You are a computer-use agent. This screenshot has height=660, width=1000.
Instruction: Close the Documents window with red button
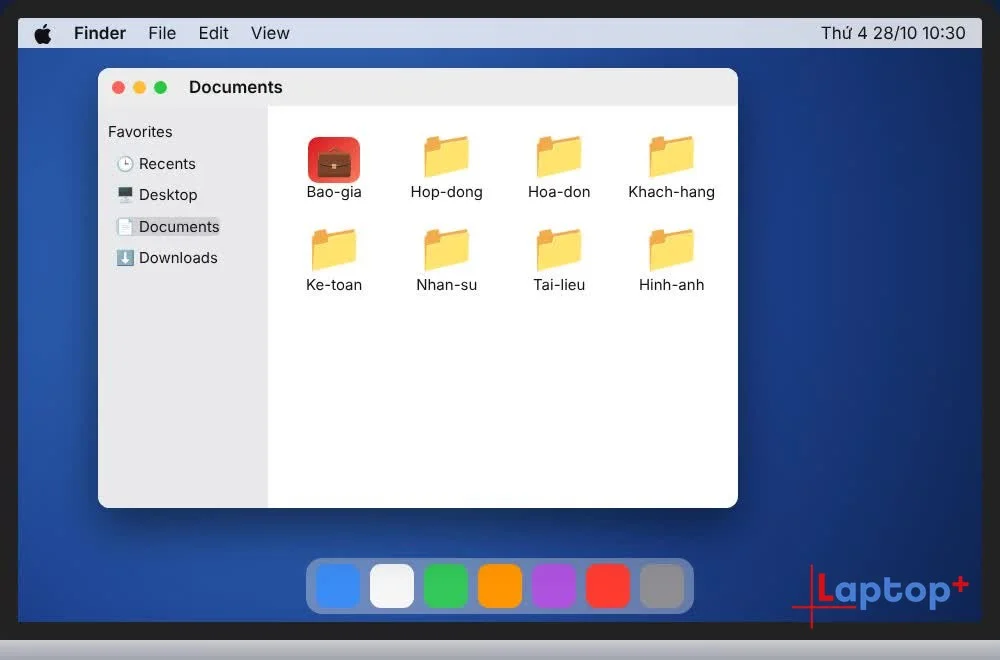click(119, 87)
